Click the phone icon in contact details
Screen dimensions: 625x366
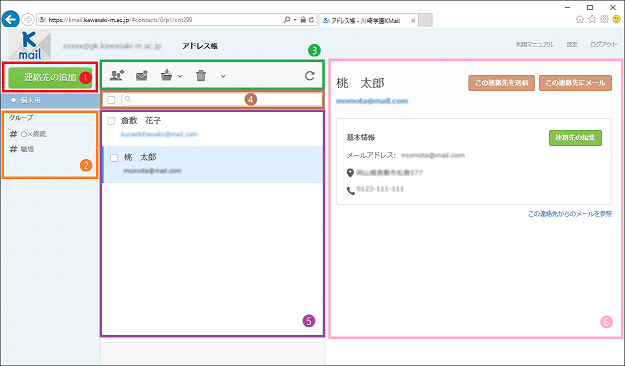(x=351, y=191)
